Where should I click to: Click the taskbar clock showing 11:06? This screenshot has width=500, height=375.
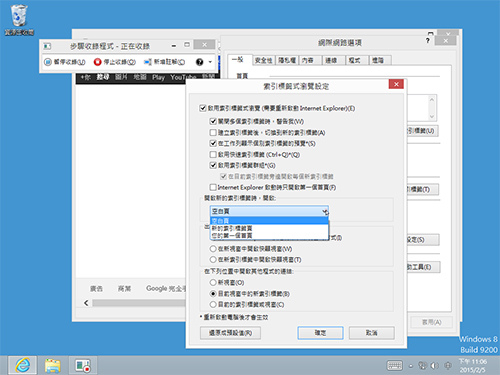tap(473, 366)
